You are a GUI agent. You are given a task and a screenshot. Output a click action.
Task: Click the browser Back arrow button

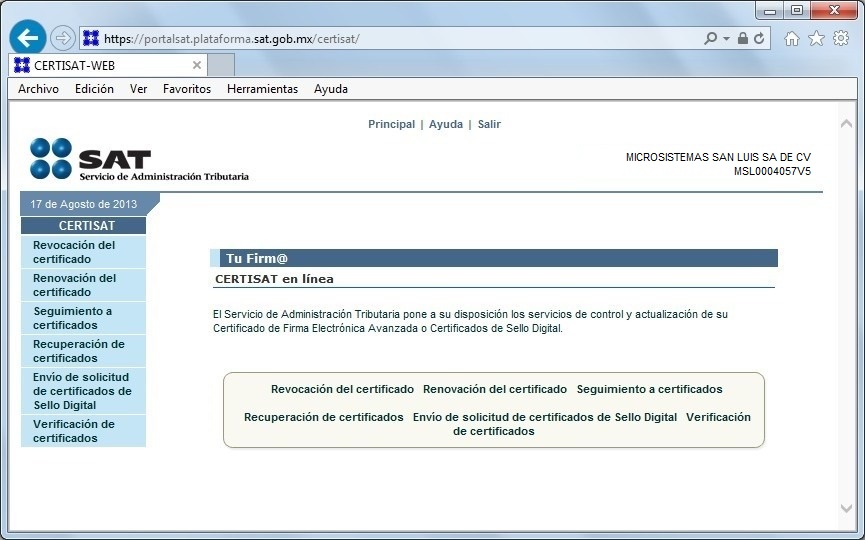28,38
